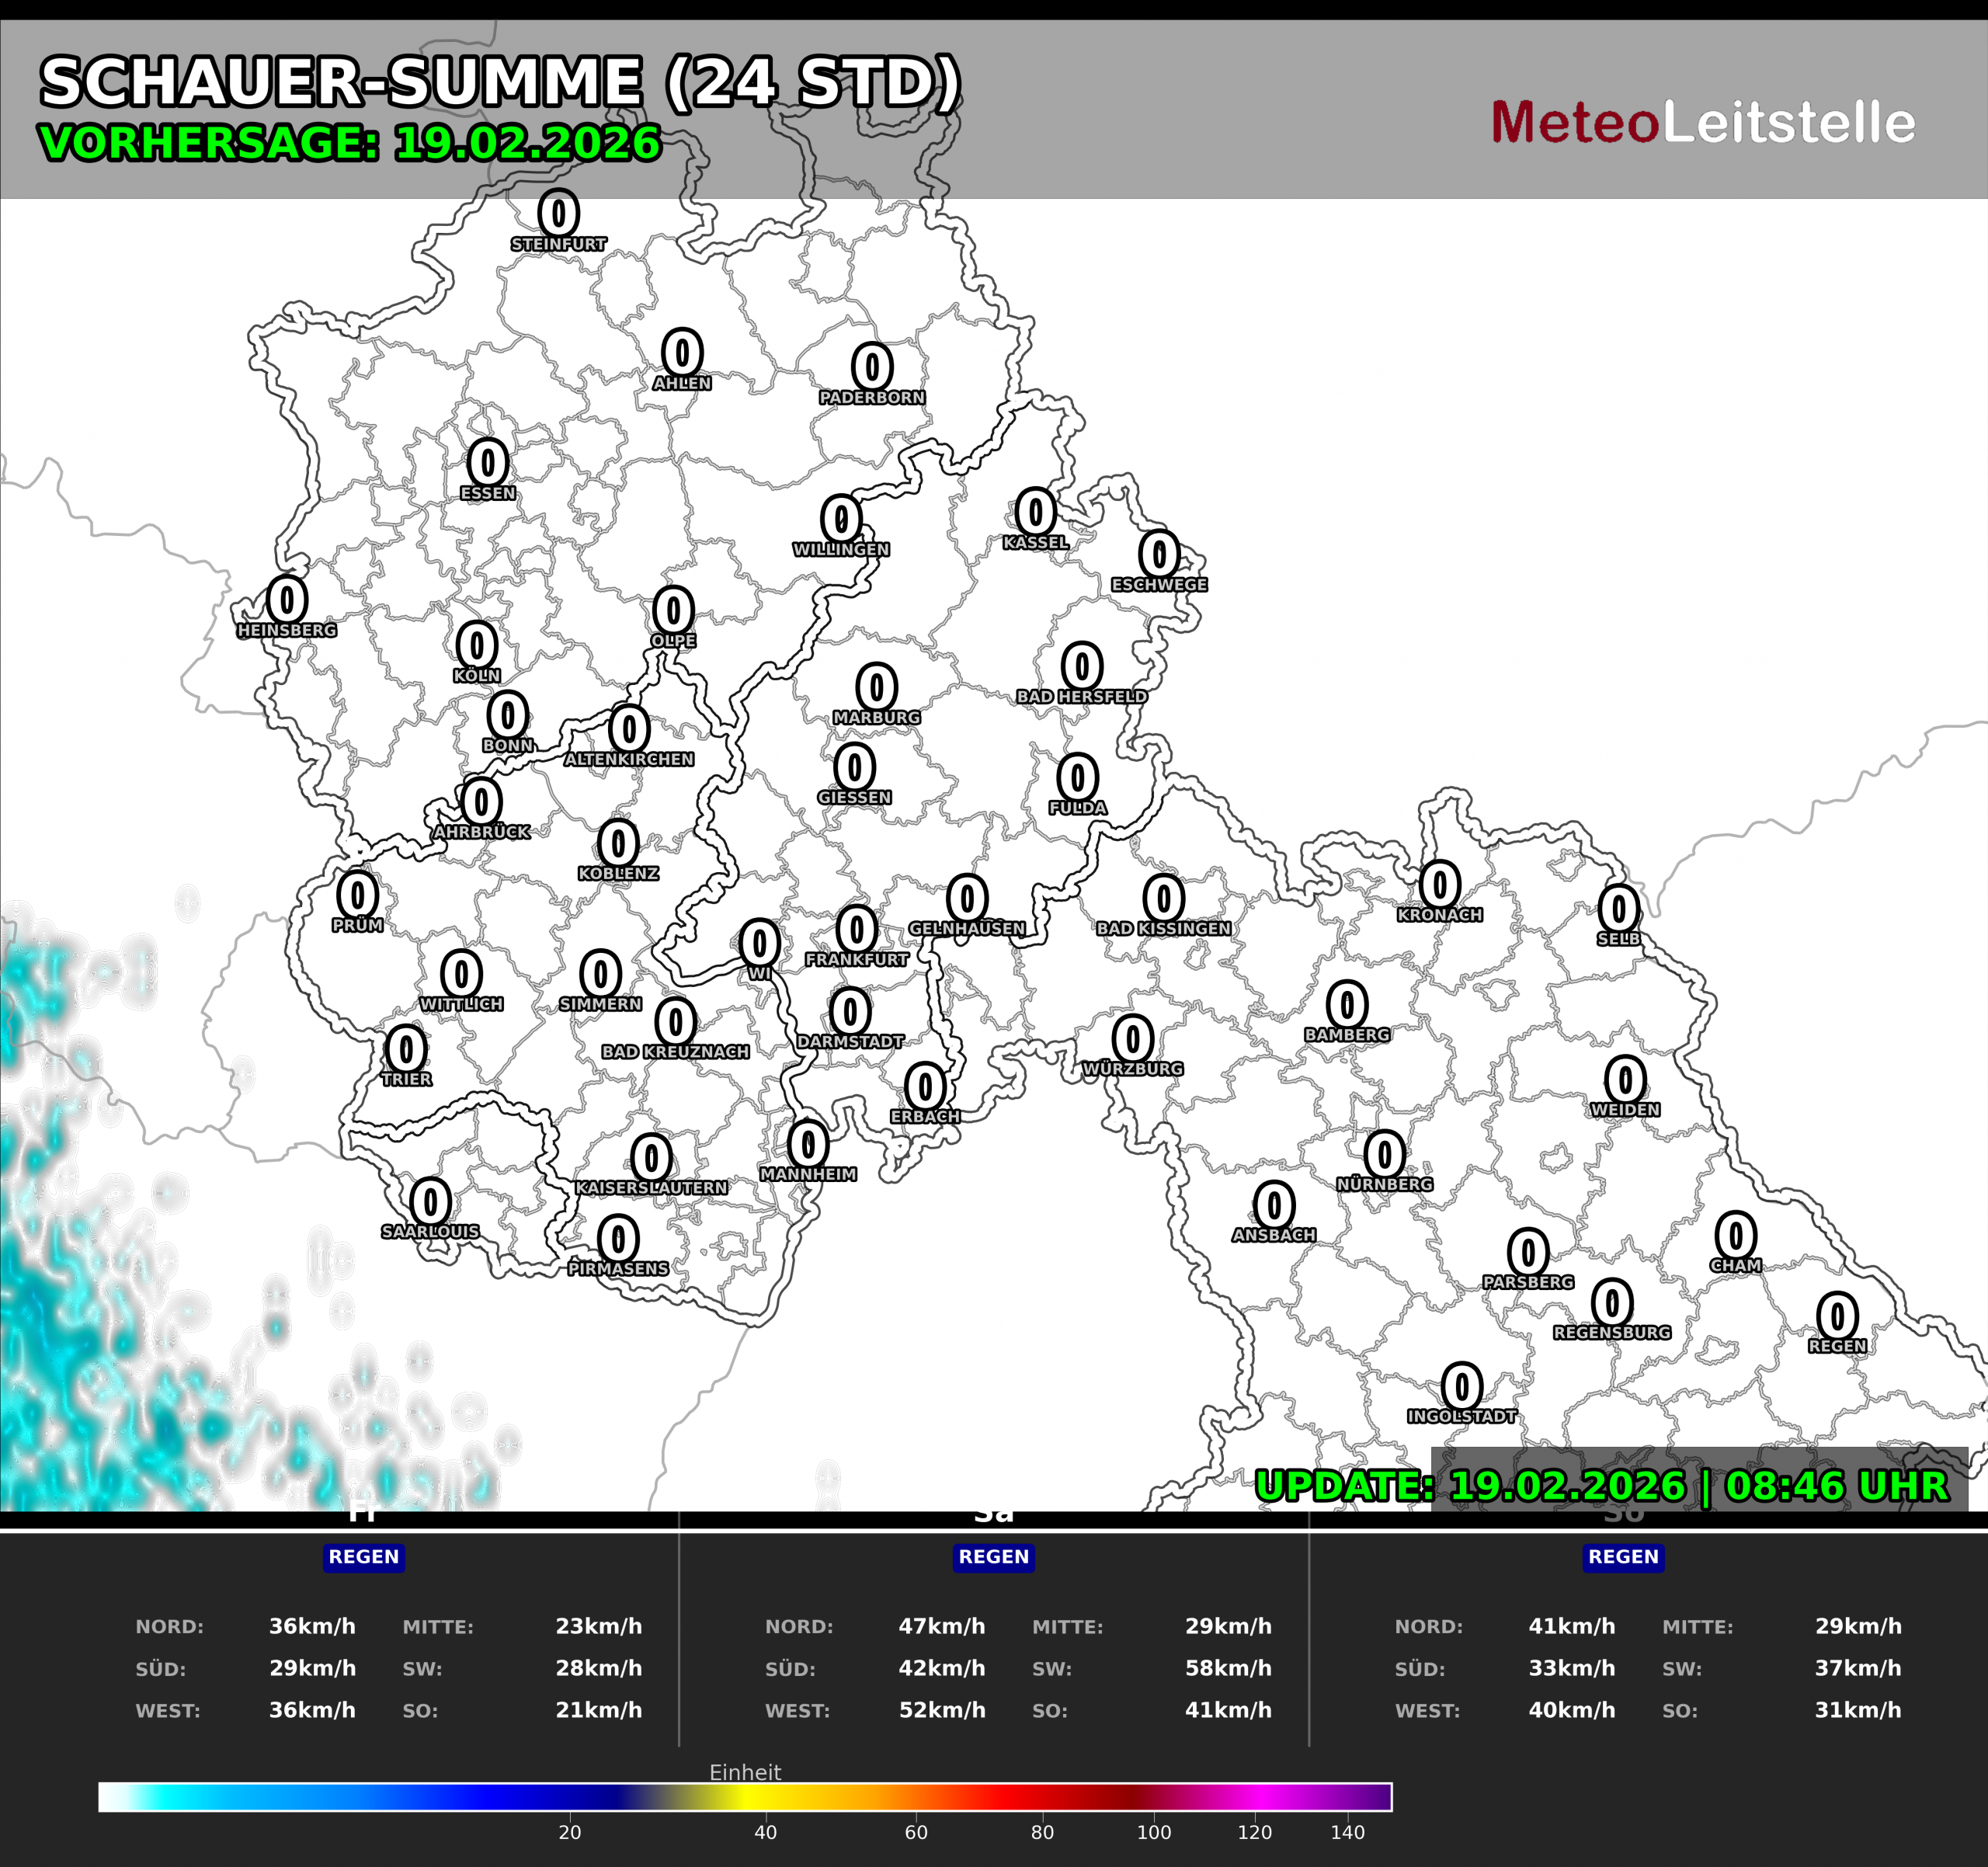The width and height of the screenshot is (1988, 1867).
Task: Click the 31km/h SO wind value
Action: (x=1859, y=1710)
